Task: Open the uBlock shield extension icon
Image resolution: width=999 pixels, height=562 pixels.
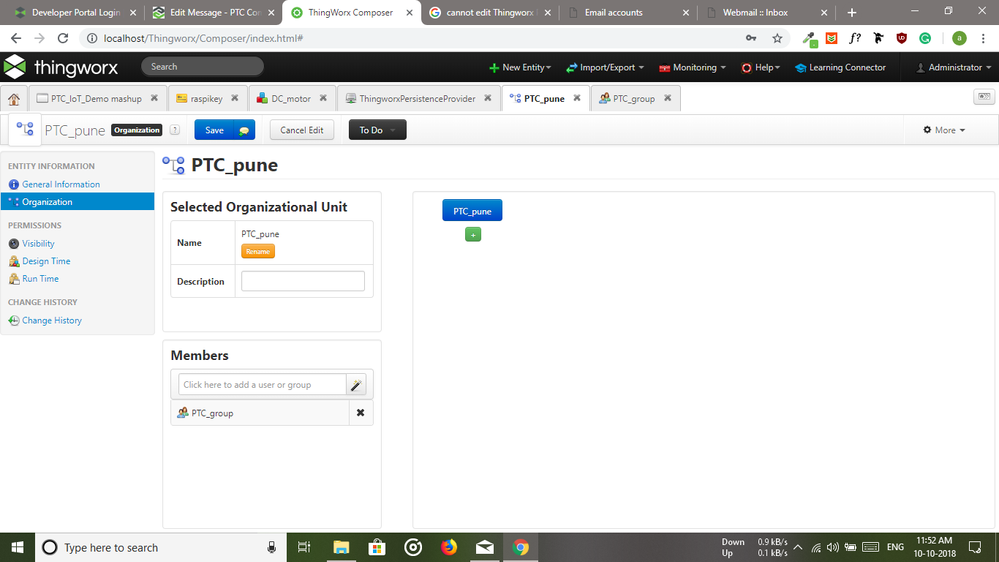Action: pos(902,38)
